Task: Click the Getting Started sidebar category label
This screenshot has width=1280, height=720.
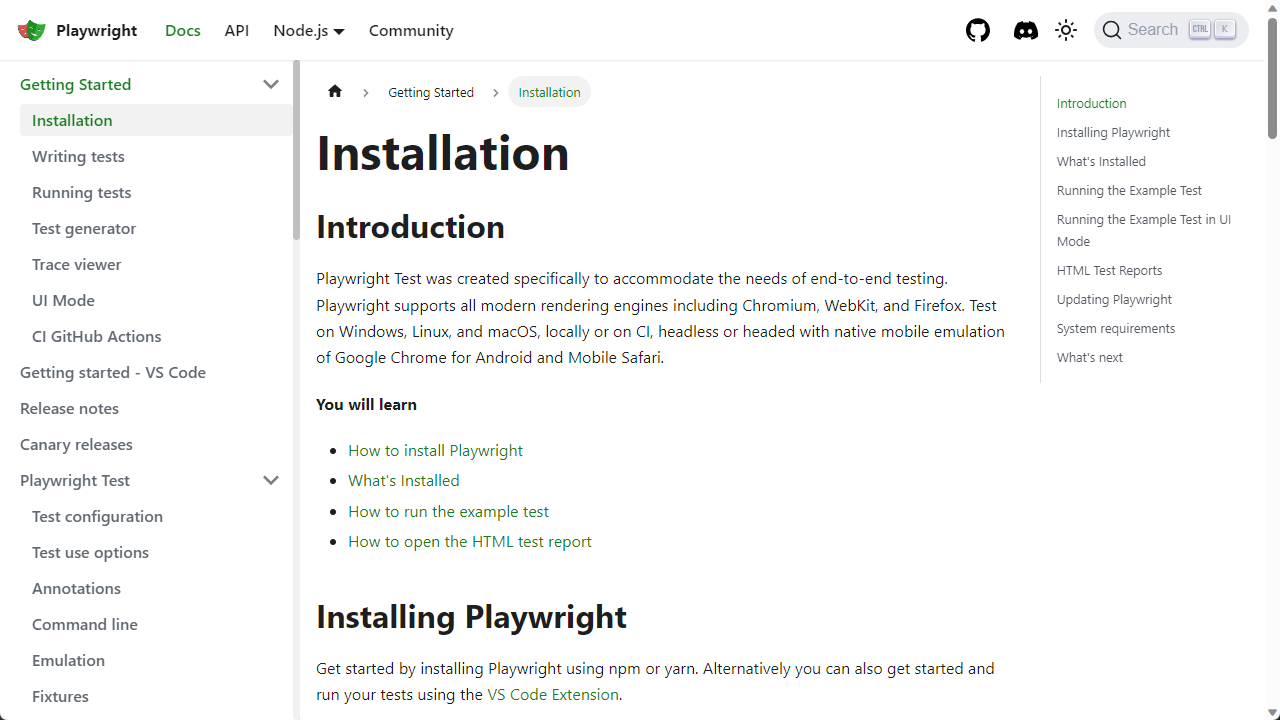Action: 75,84
